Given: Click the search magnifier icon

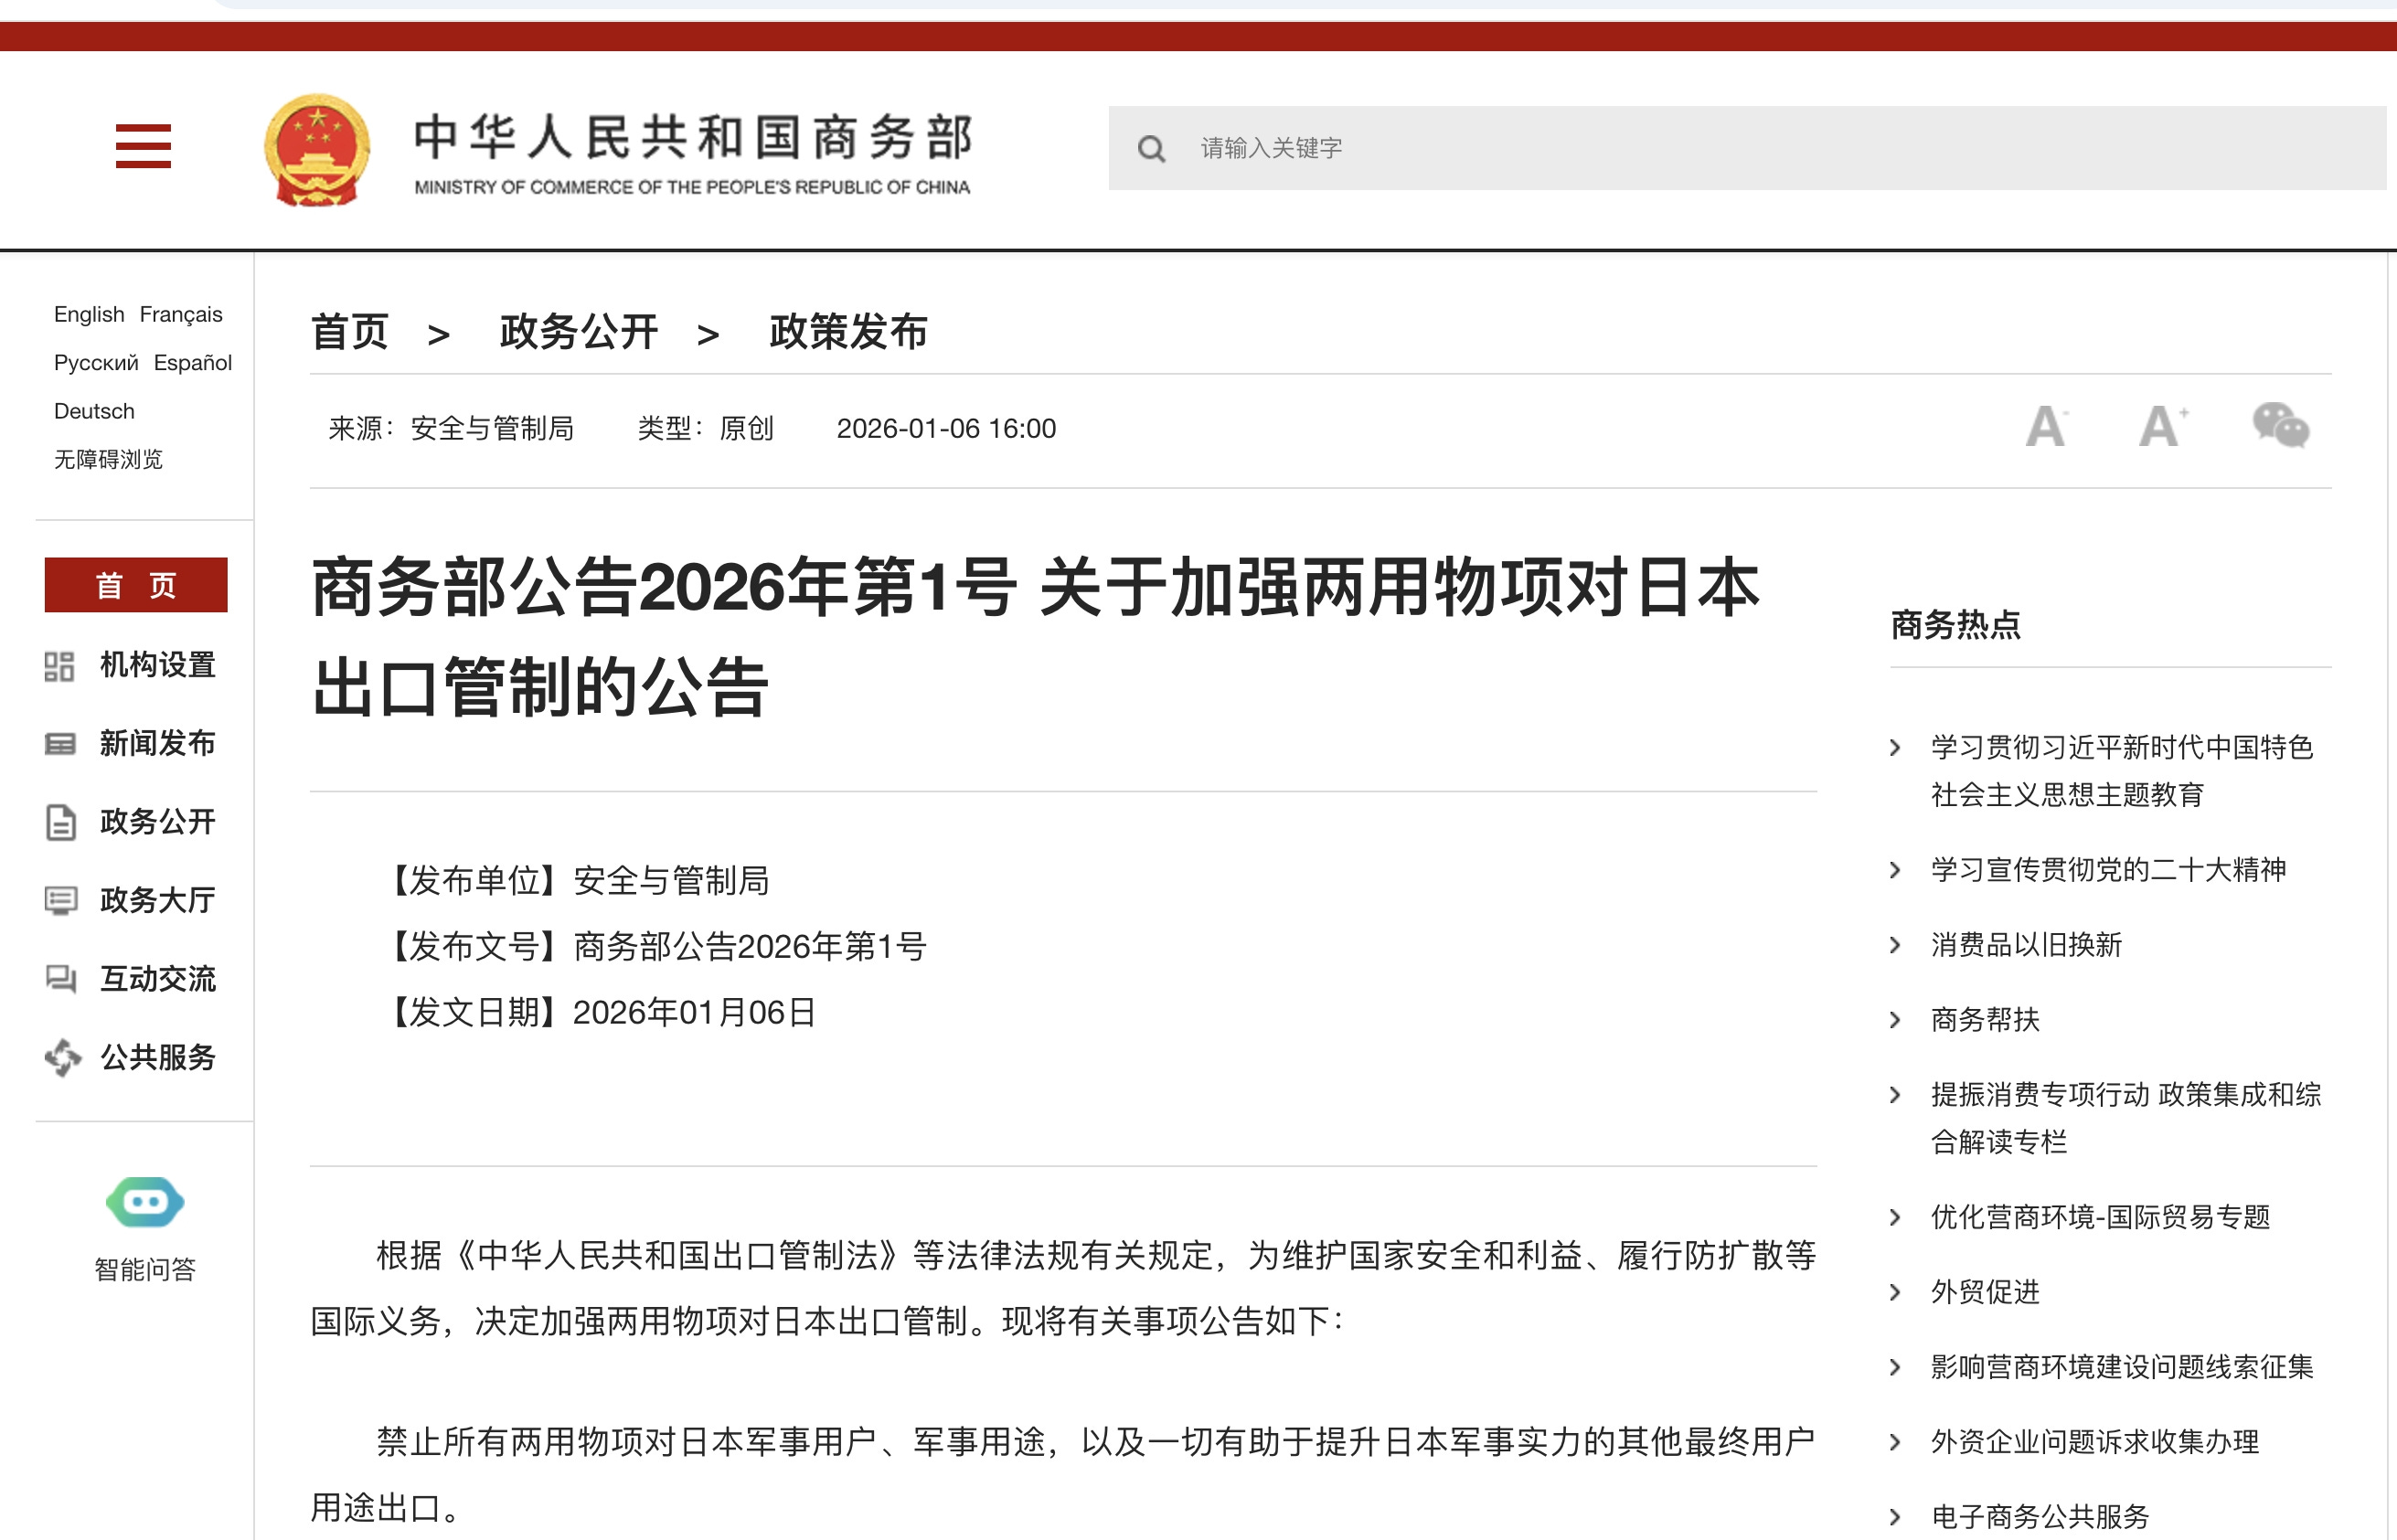Looking at the screenshot, I should point(1151,149).
